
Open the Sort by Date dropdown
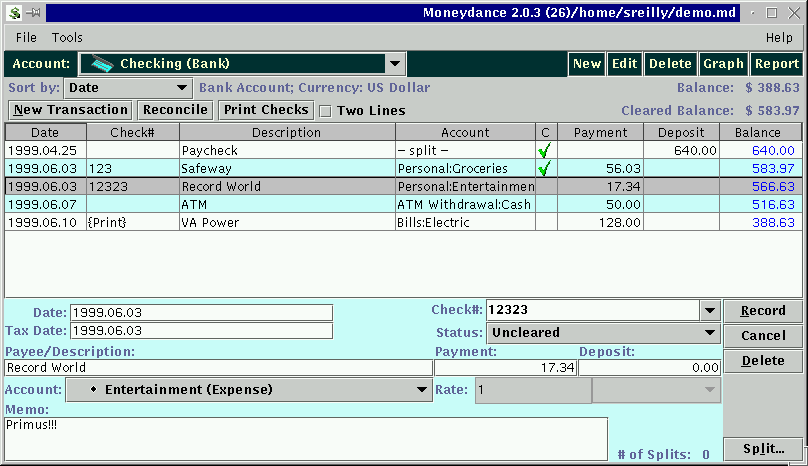coord(128,88)
